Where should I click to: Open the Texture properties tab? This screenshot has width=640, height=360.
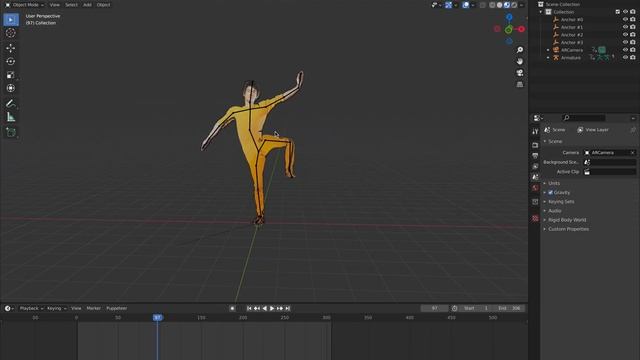click(x=535, y=219)
